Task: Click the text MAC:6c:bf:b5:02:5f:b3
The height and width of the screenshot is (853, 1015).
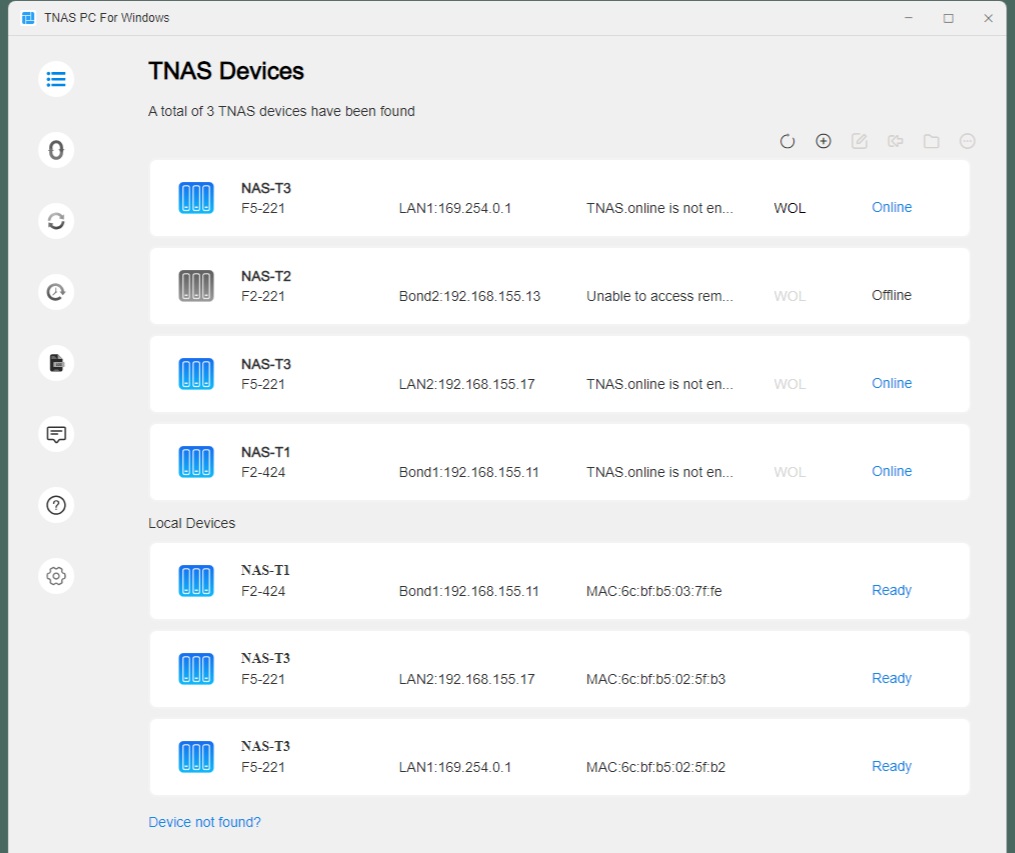Action: 656,679
